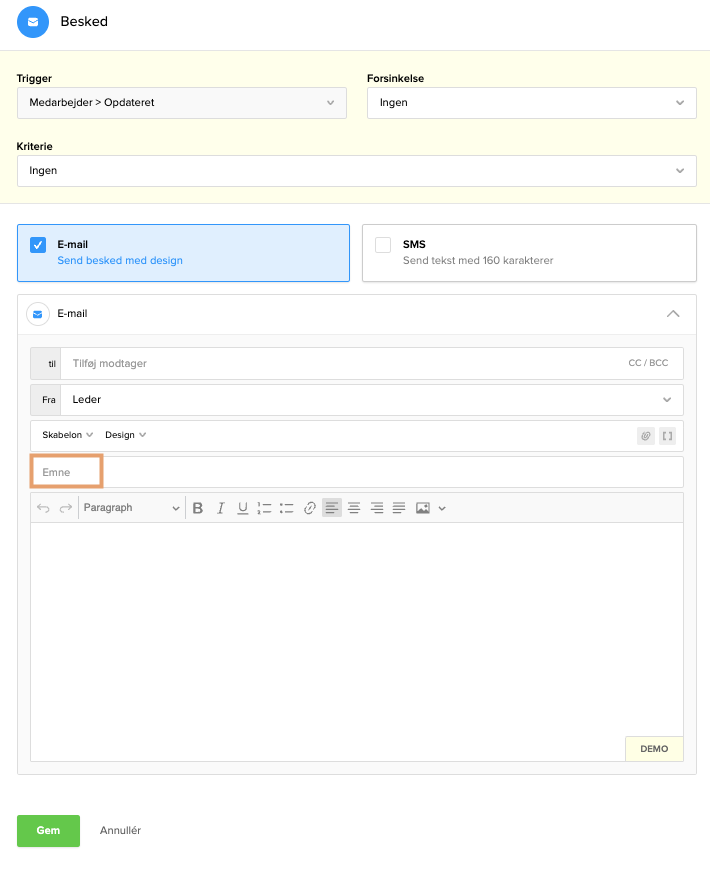Apply italic formatting
The image size is (710, 870).
click(x=220, y=508)
